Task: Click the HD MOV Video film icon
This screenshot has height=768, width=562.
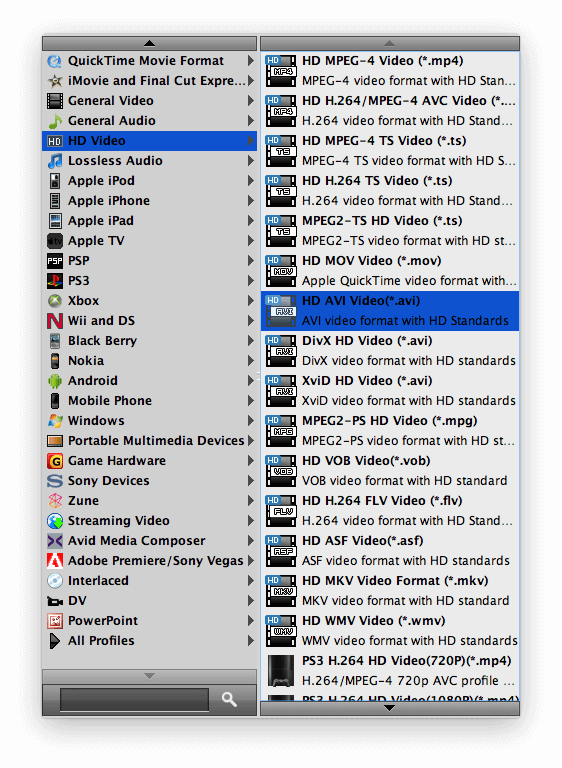Action: tap(281, 271)
